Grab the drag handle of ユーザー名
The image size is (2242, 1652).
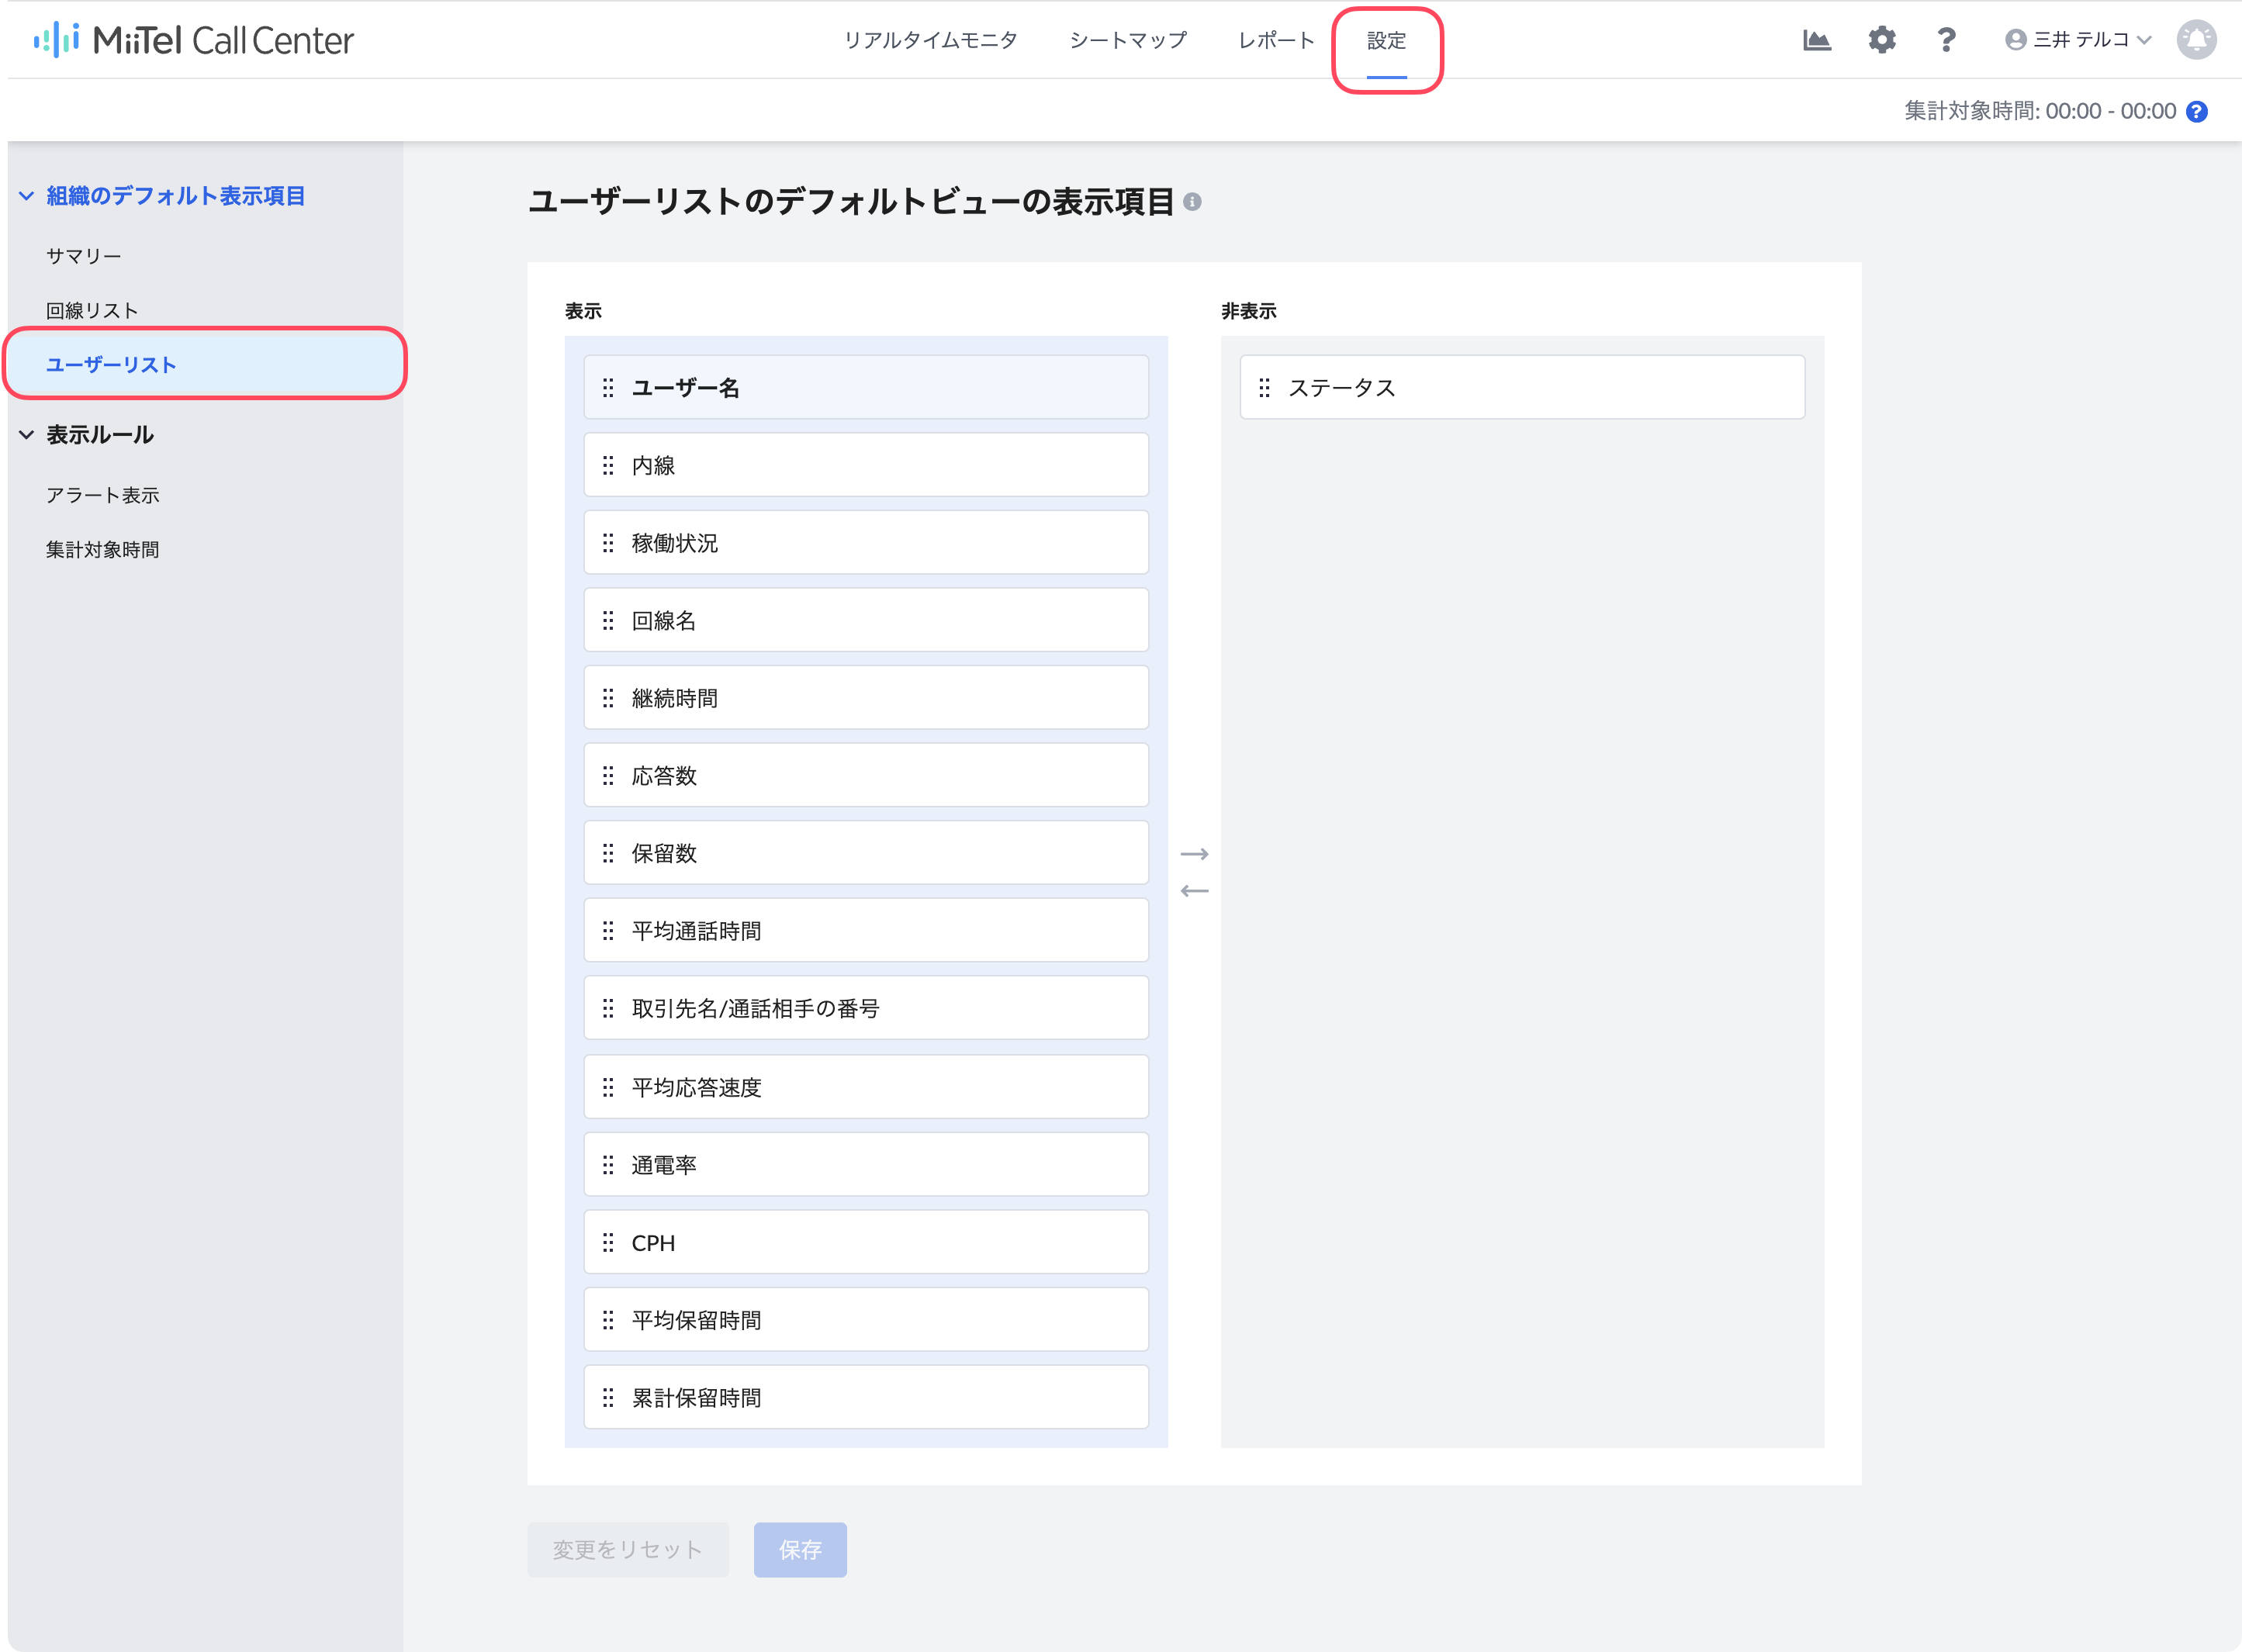[608, 388]
